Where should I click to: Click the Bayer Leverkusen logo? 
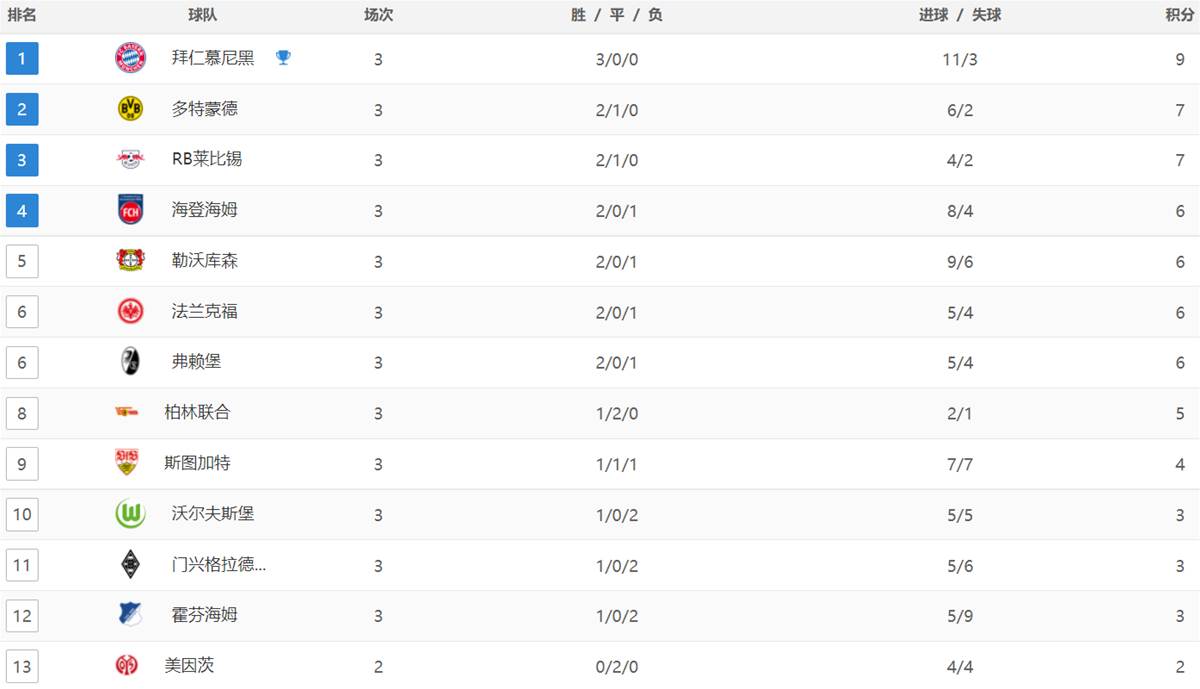pos(130,261)
